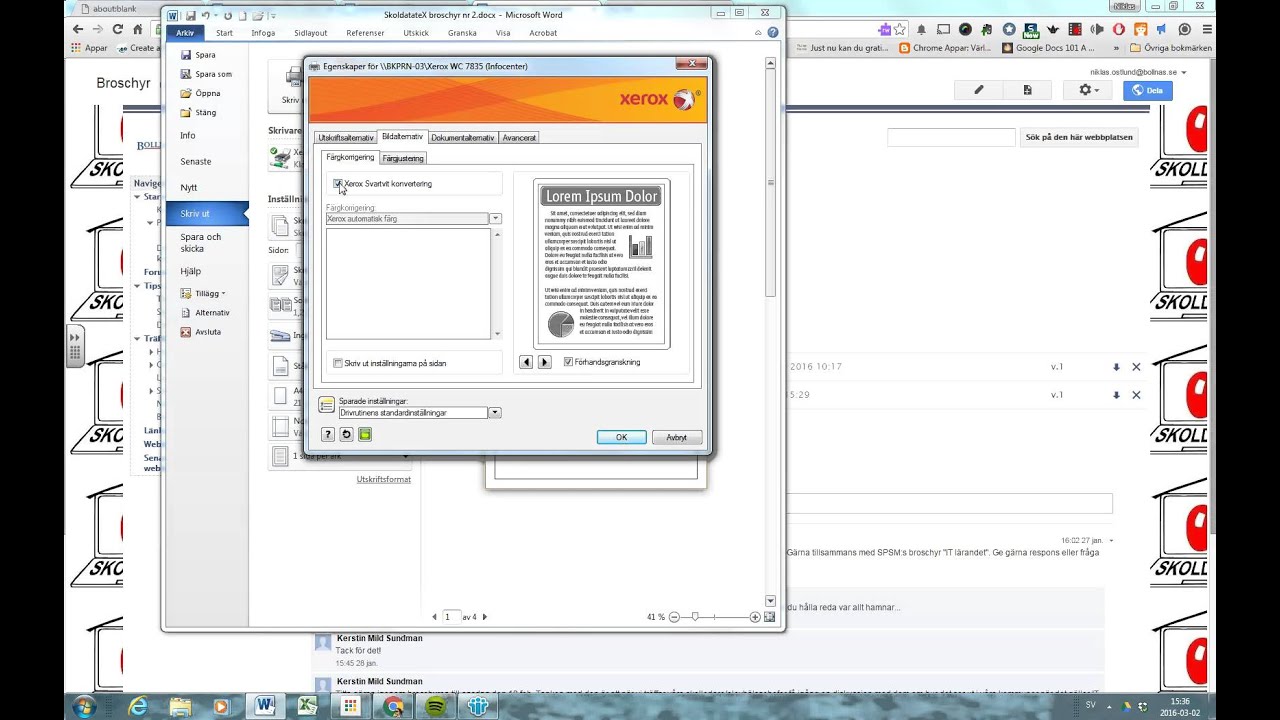Click Utskriftsformat link in Word

384,479
